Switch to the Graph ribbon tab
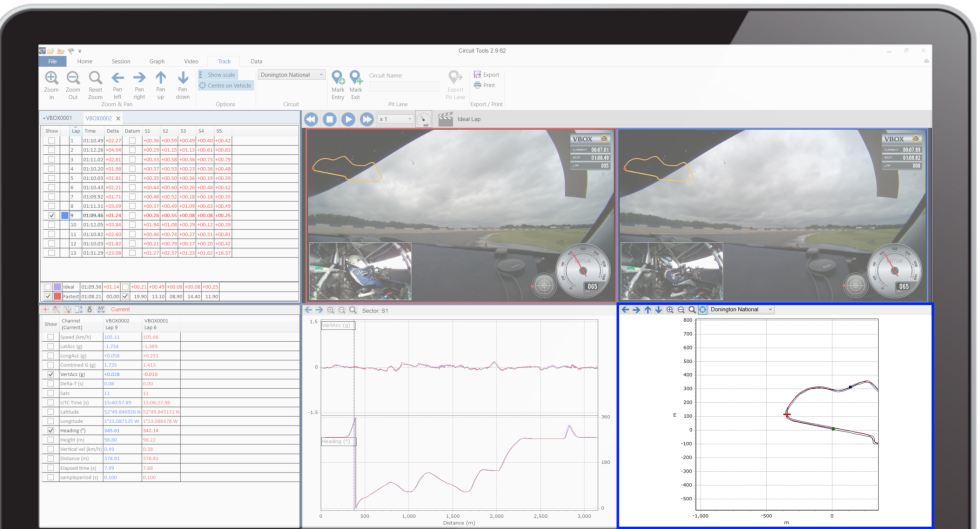The height and width of the screenshot is (529, 980). coord(157,61)
